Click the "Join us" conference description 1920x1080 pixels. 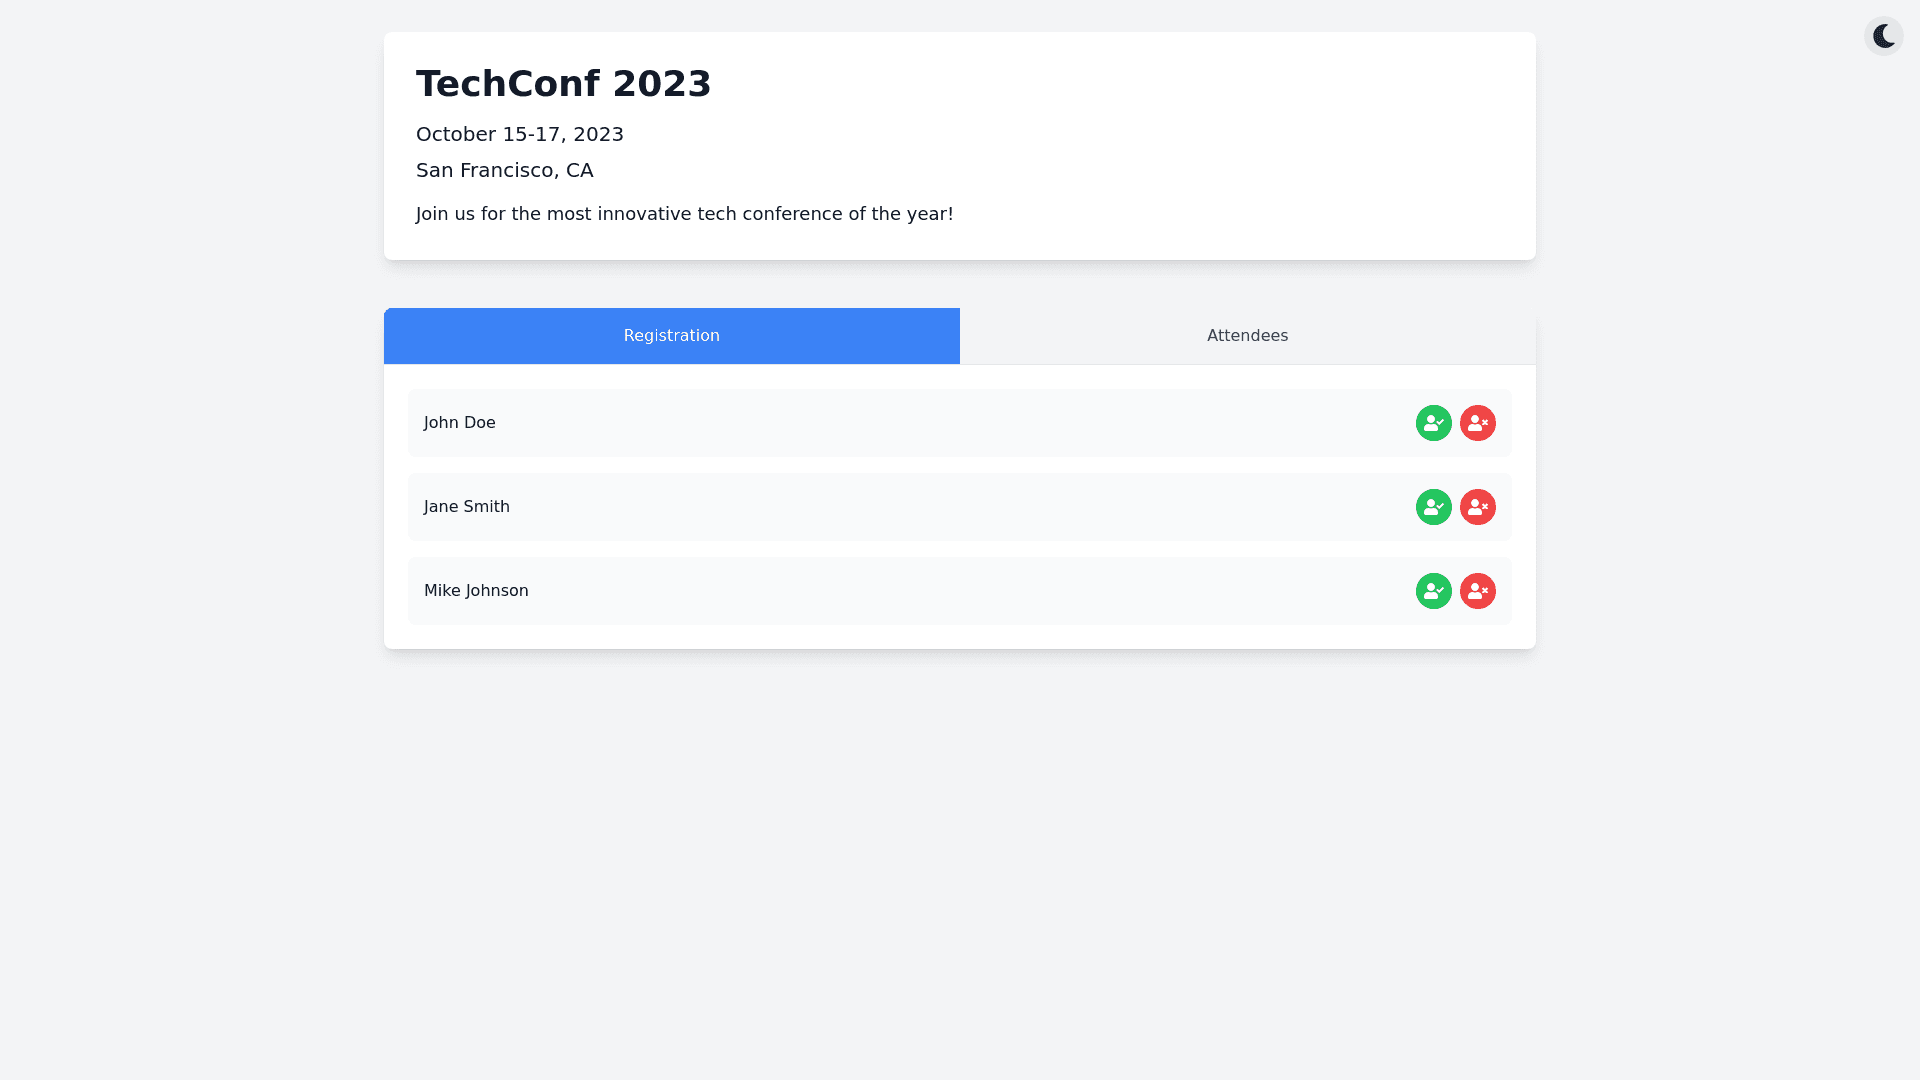point(684,214)
